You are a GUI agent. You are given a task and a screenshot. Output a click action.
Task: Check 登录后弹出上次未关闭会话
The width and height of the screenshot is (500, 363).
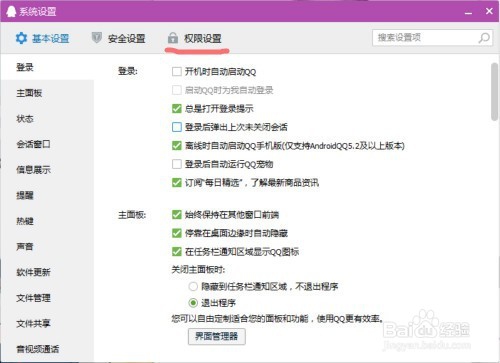(177, 127)
